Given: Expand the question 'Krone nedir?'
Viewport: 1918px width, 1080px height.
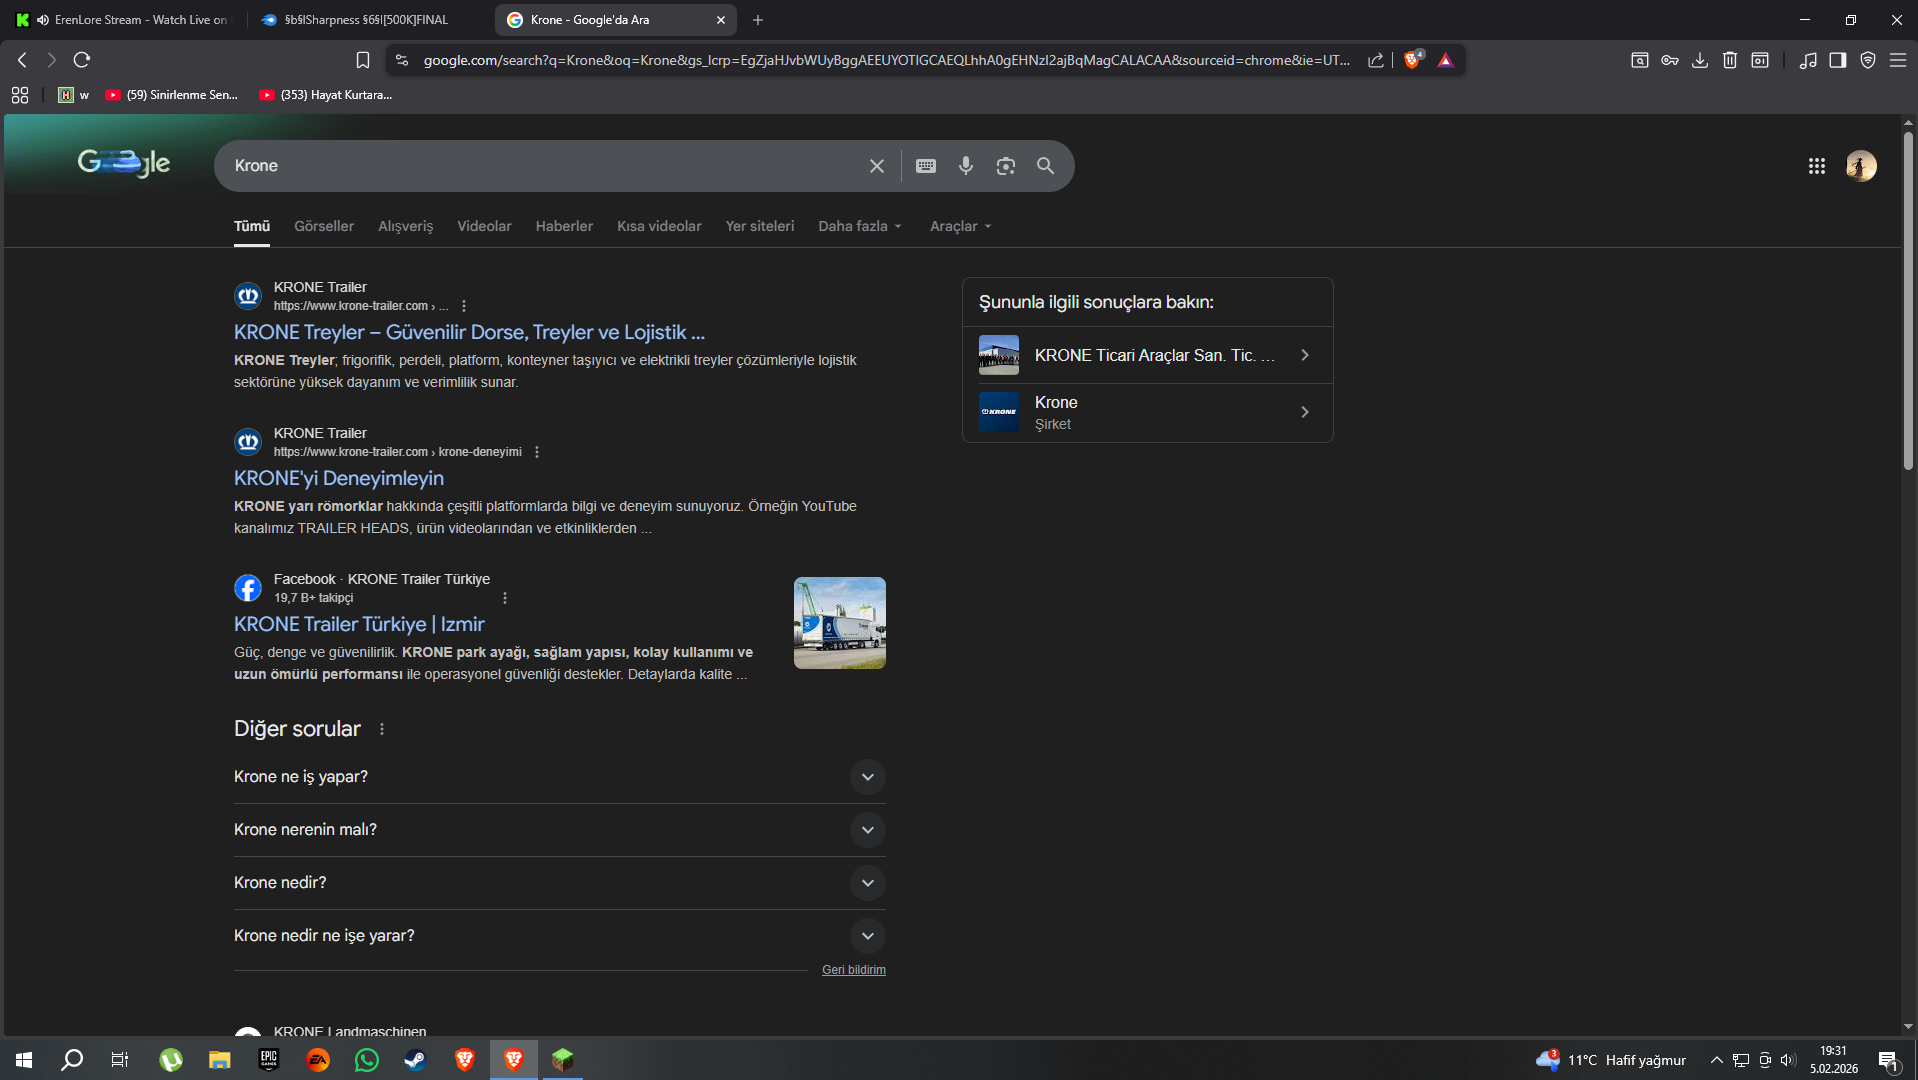Looking at the screenshot, I should (560, 883).
